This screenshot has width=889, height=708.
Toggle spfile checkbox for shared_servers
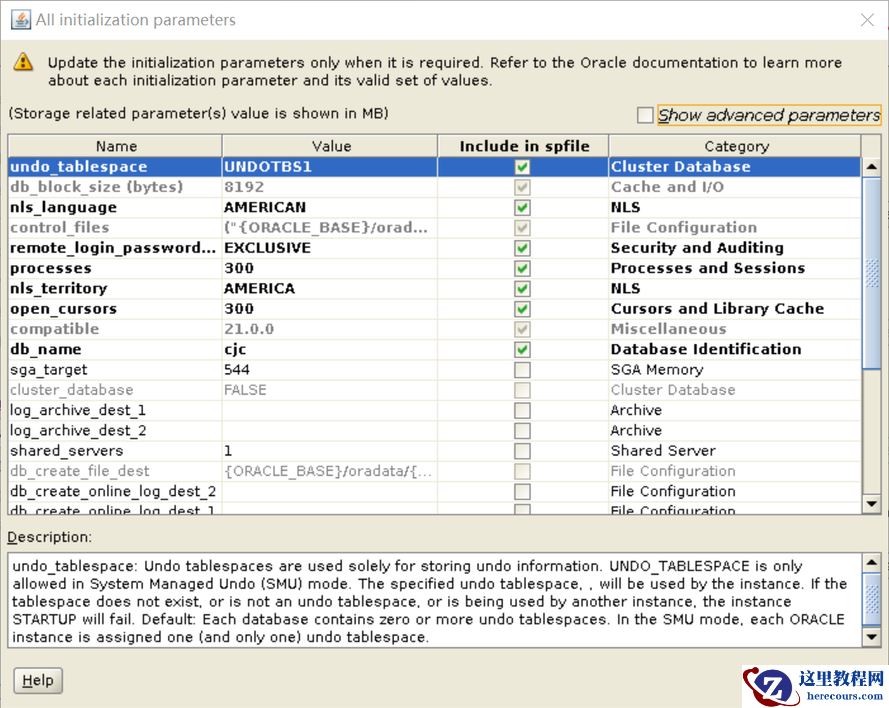click(x=522, y=451)
